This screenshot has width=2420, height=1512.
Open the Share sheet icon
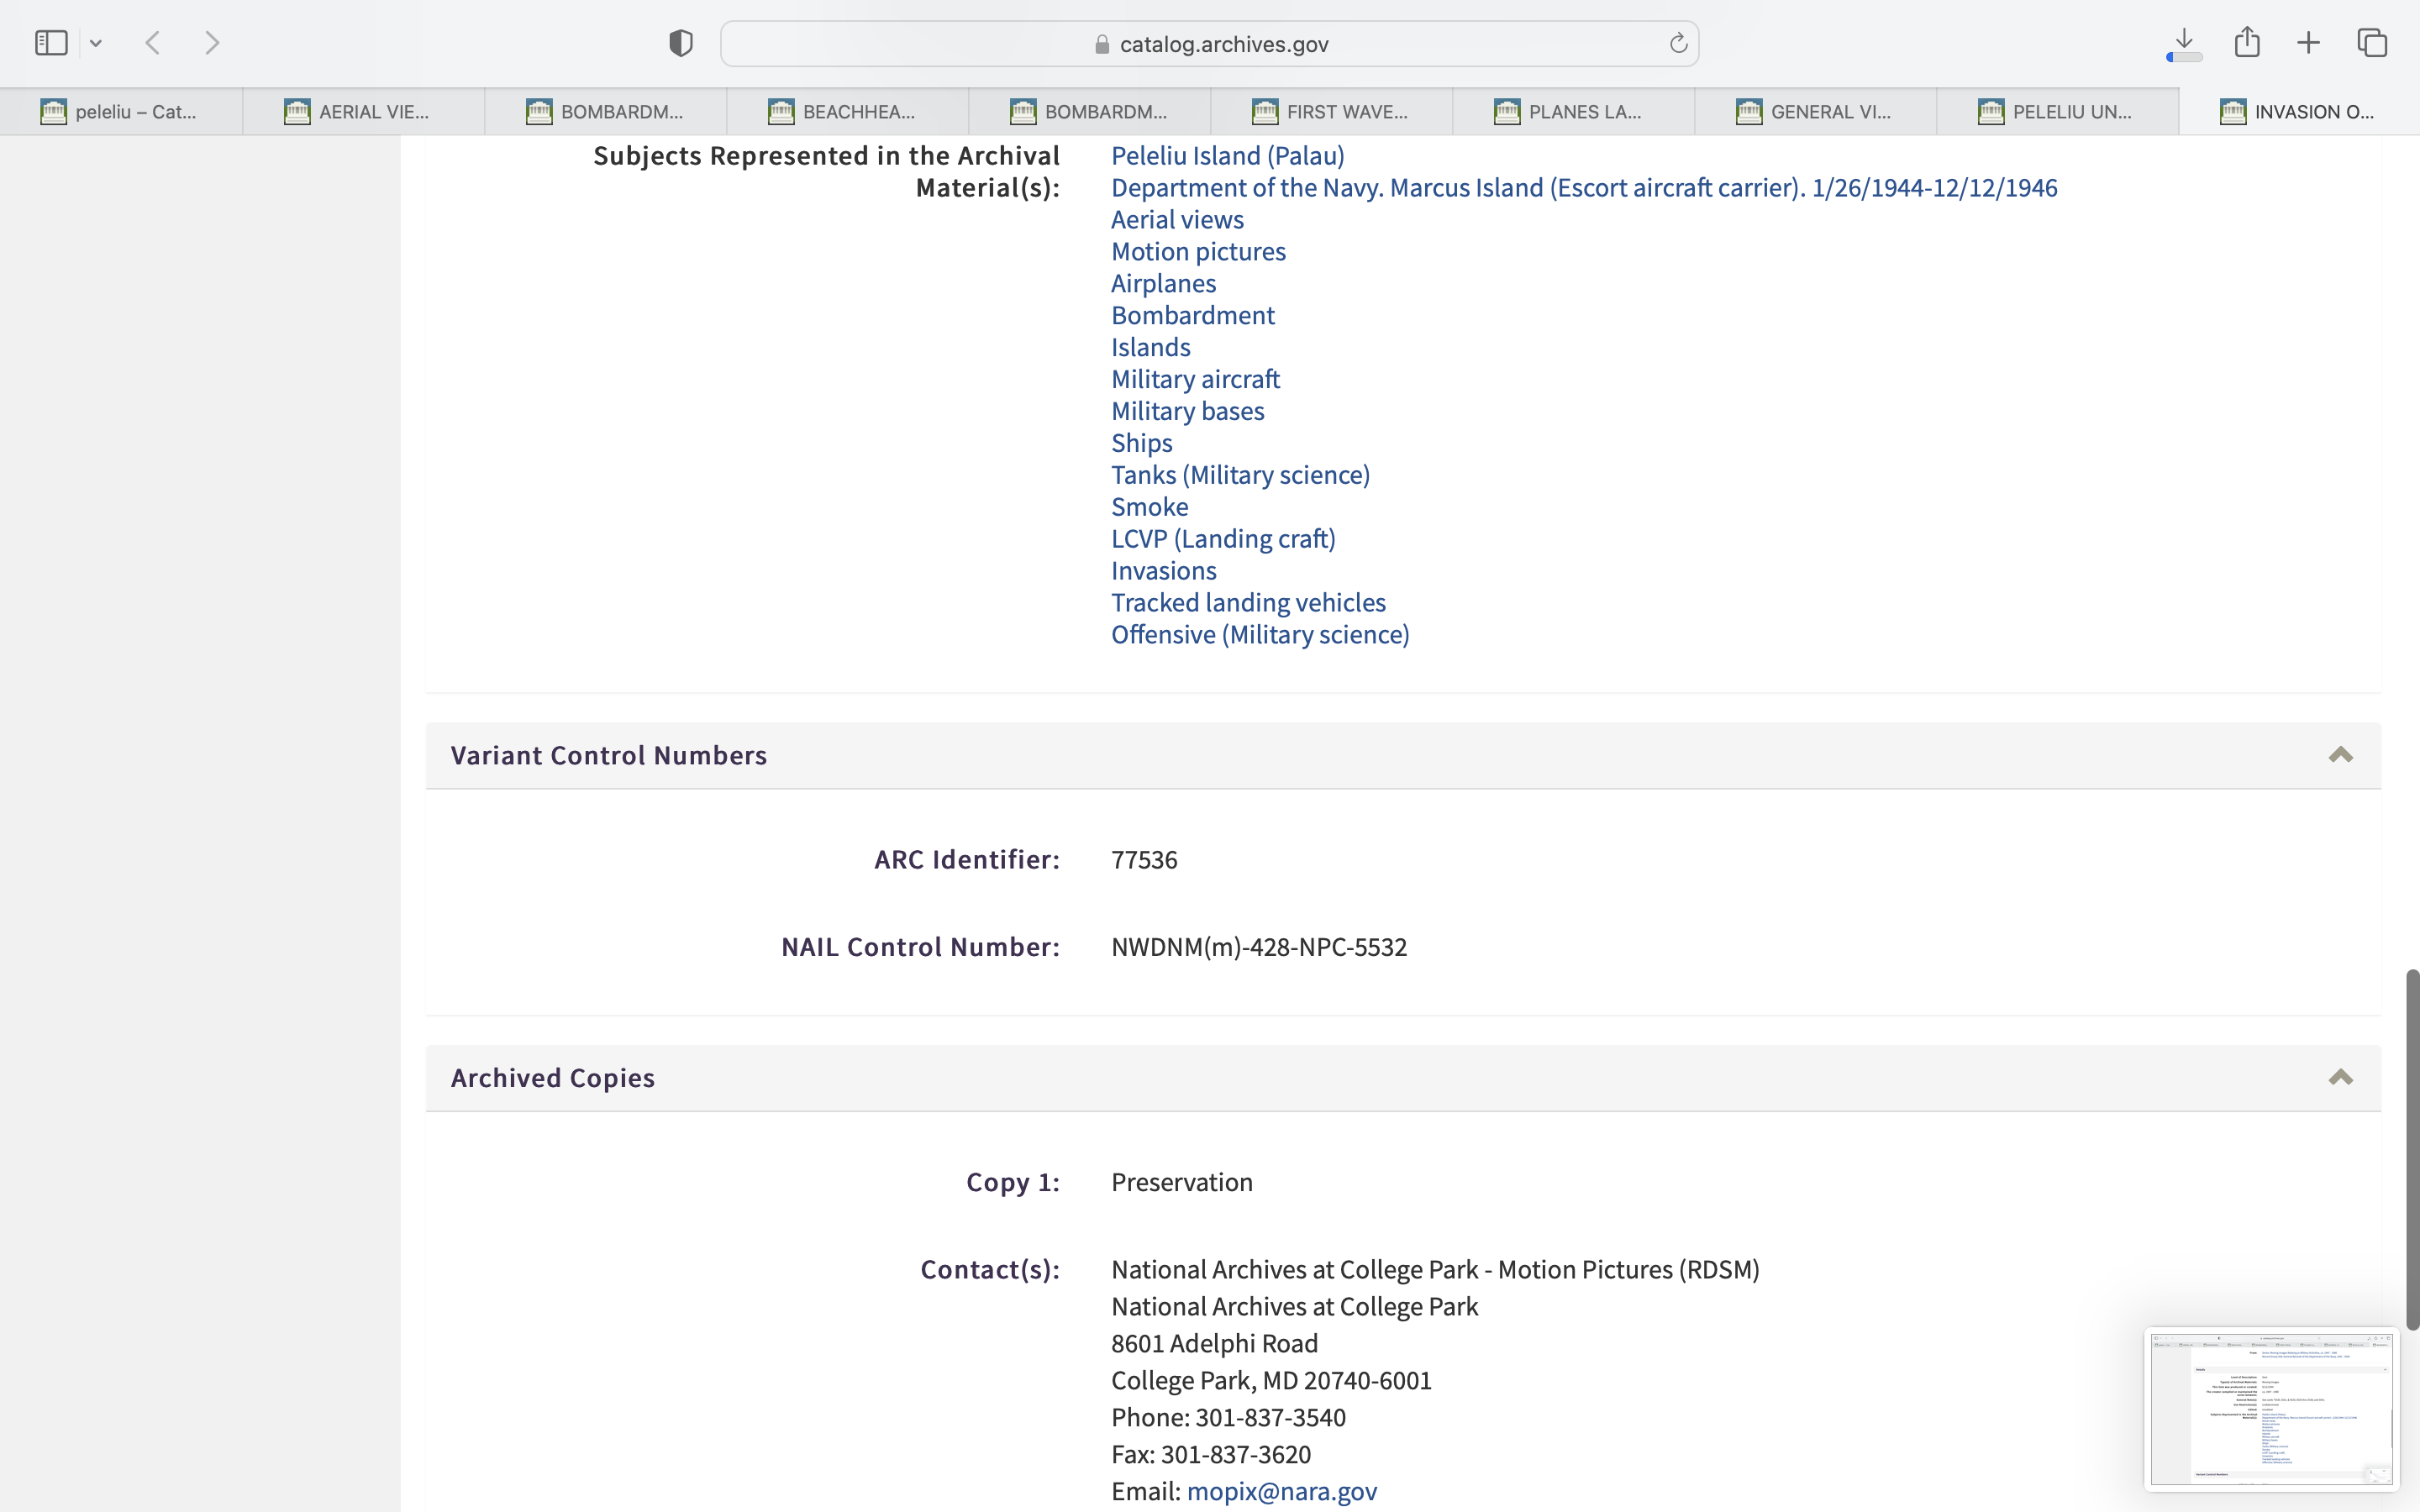tap(2247, 42)
